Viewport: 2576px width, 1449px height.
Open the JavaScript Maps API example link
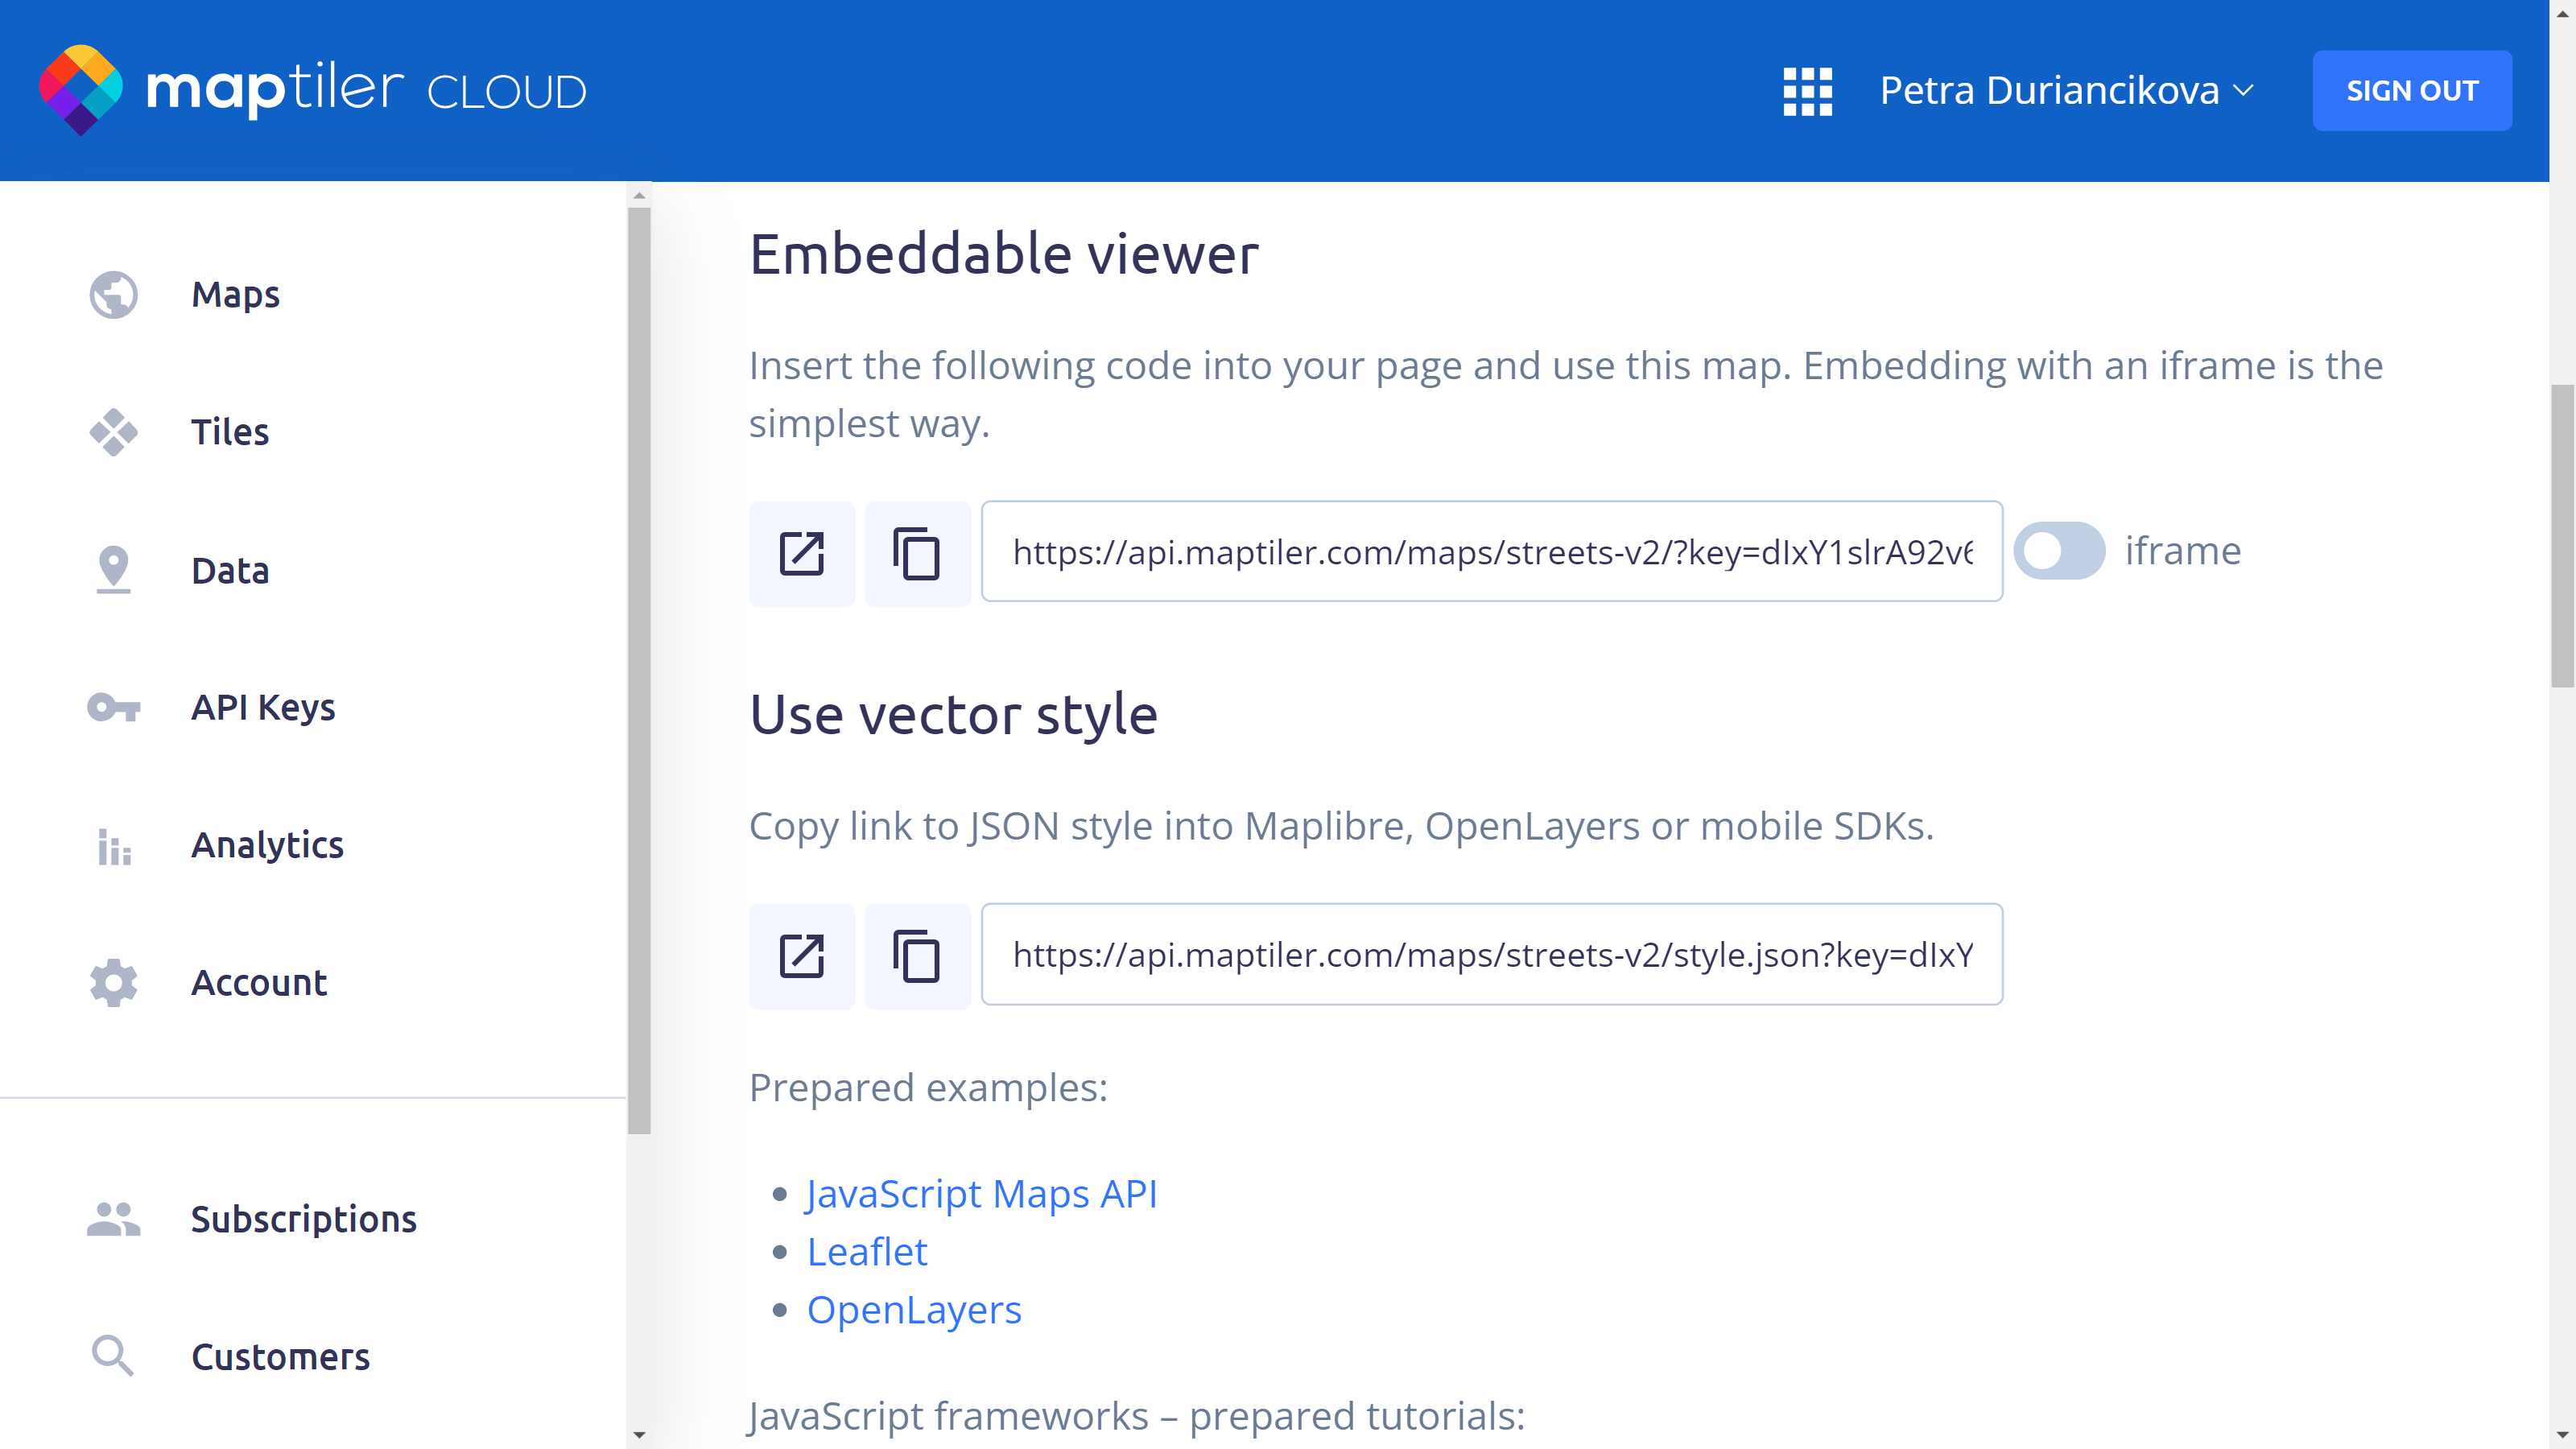pos(981,1194)
